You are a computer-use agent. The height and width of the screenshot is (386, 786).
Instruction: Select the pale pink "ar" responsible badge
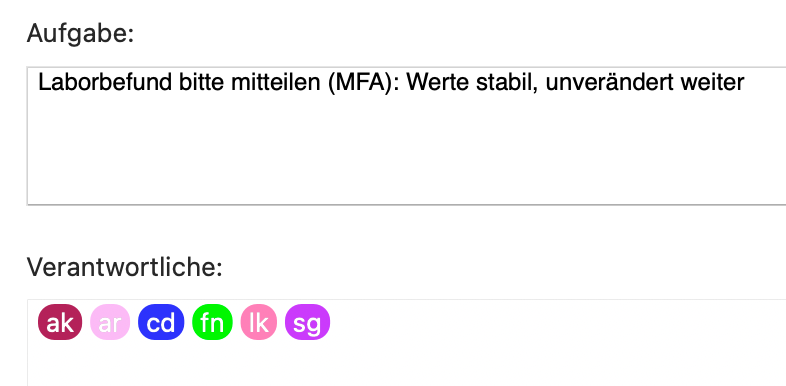(x=110, y=322)
